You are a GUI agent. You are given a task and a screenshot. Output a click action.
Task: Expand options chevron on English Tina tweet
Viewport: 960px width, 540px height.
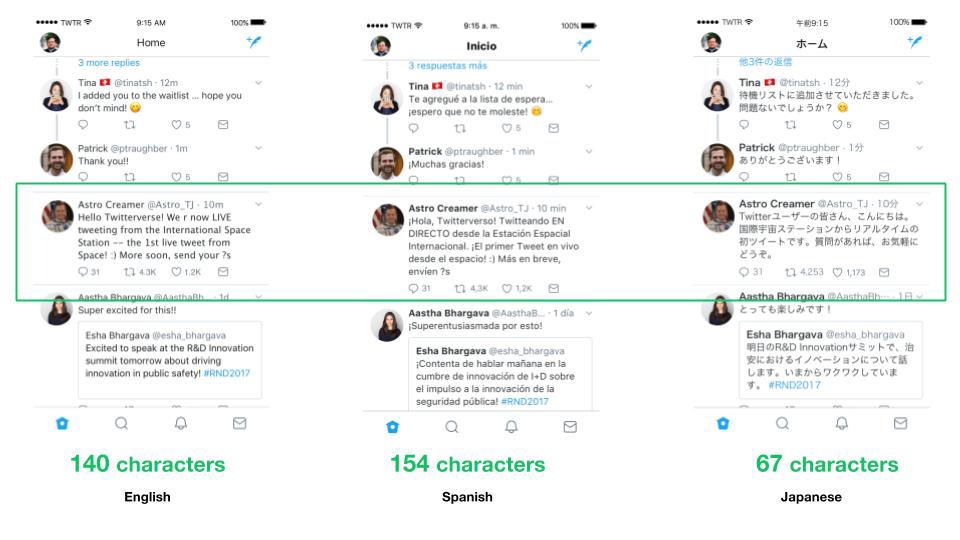click(258, 83)
